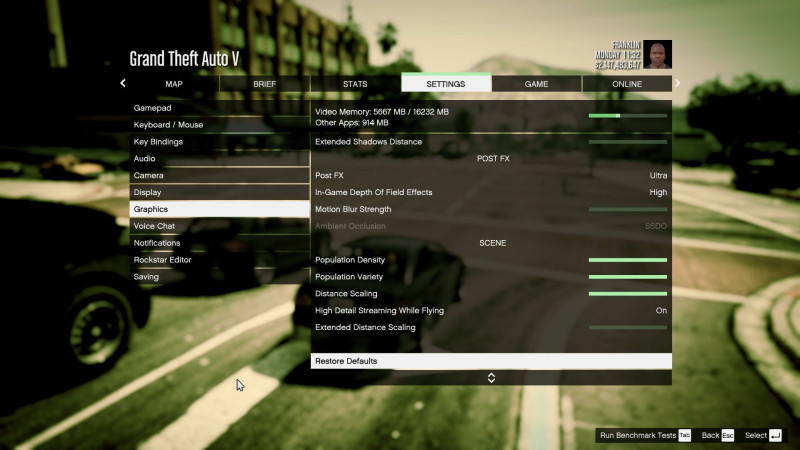Image resolution: width=800 pixels, height=450 pixels.
Task: Click the Select prompt
Action: point(756,435)
